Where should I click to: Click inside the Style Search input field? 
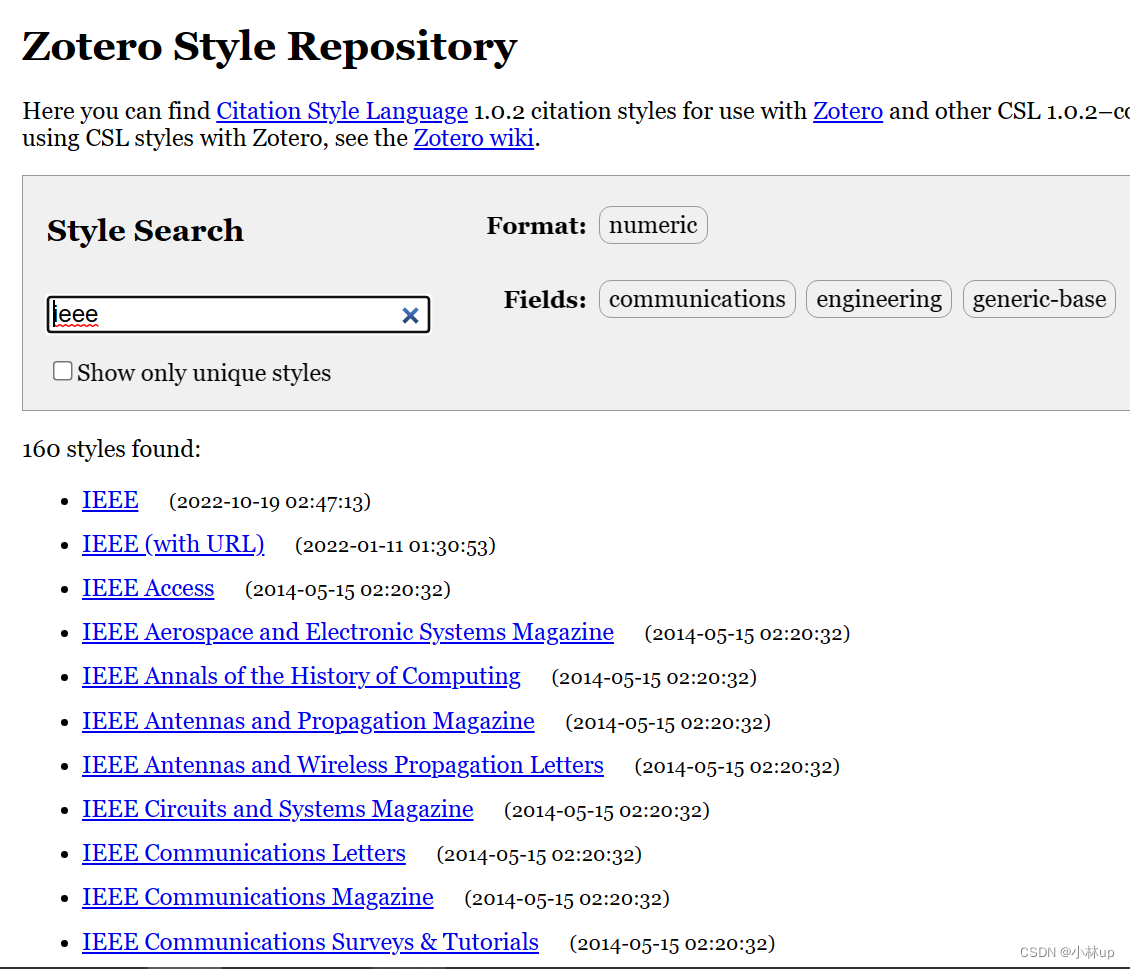pyautogui.click(x=238, y=315)
